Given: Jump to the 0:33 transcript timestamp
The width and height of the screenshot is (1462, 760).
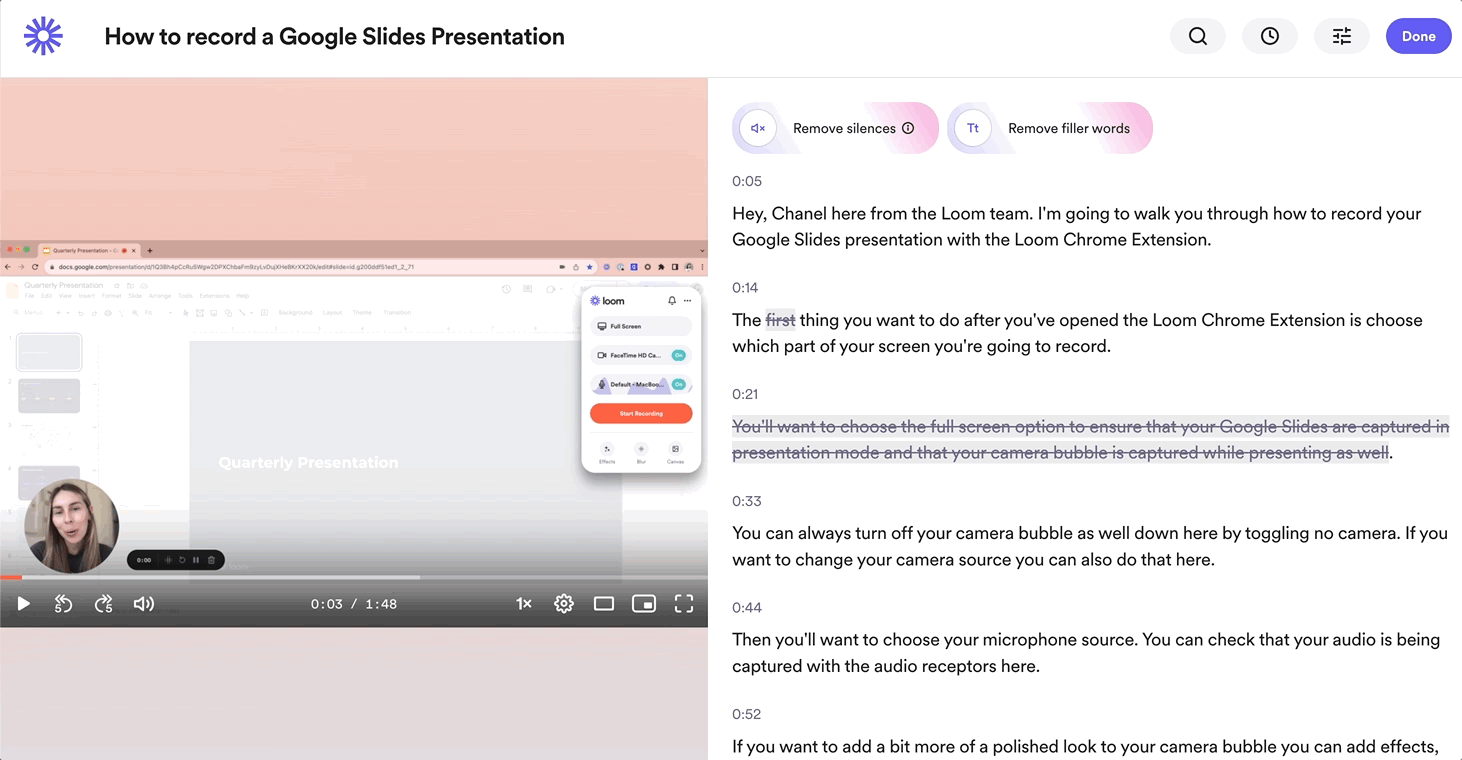Looking at the screenshot, I should [x=746, y=501].
